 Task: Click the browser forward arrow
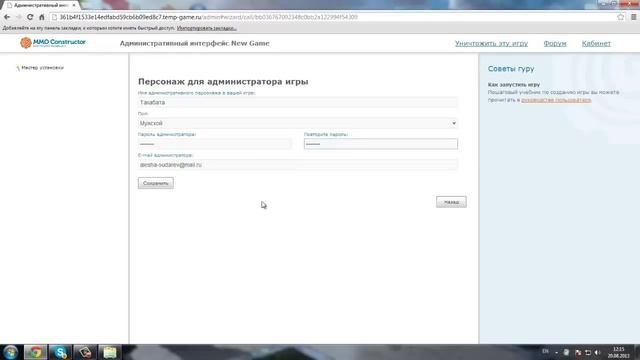[x=19, y=17]
